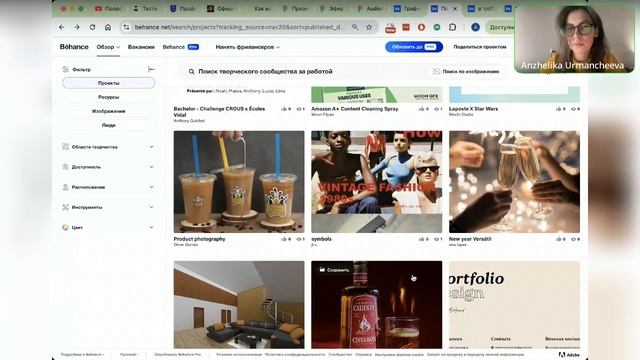Click the Подробнее о Behance footer link
Viewport: 640px width, 360px height.
(82, 355)
